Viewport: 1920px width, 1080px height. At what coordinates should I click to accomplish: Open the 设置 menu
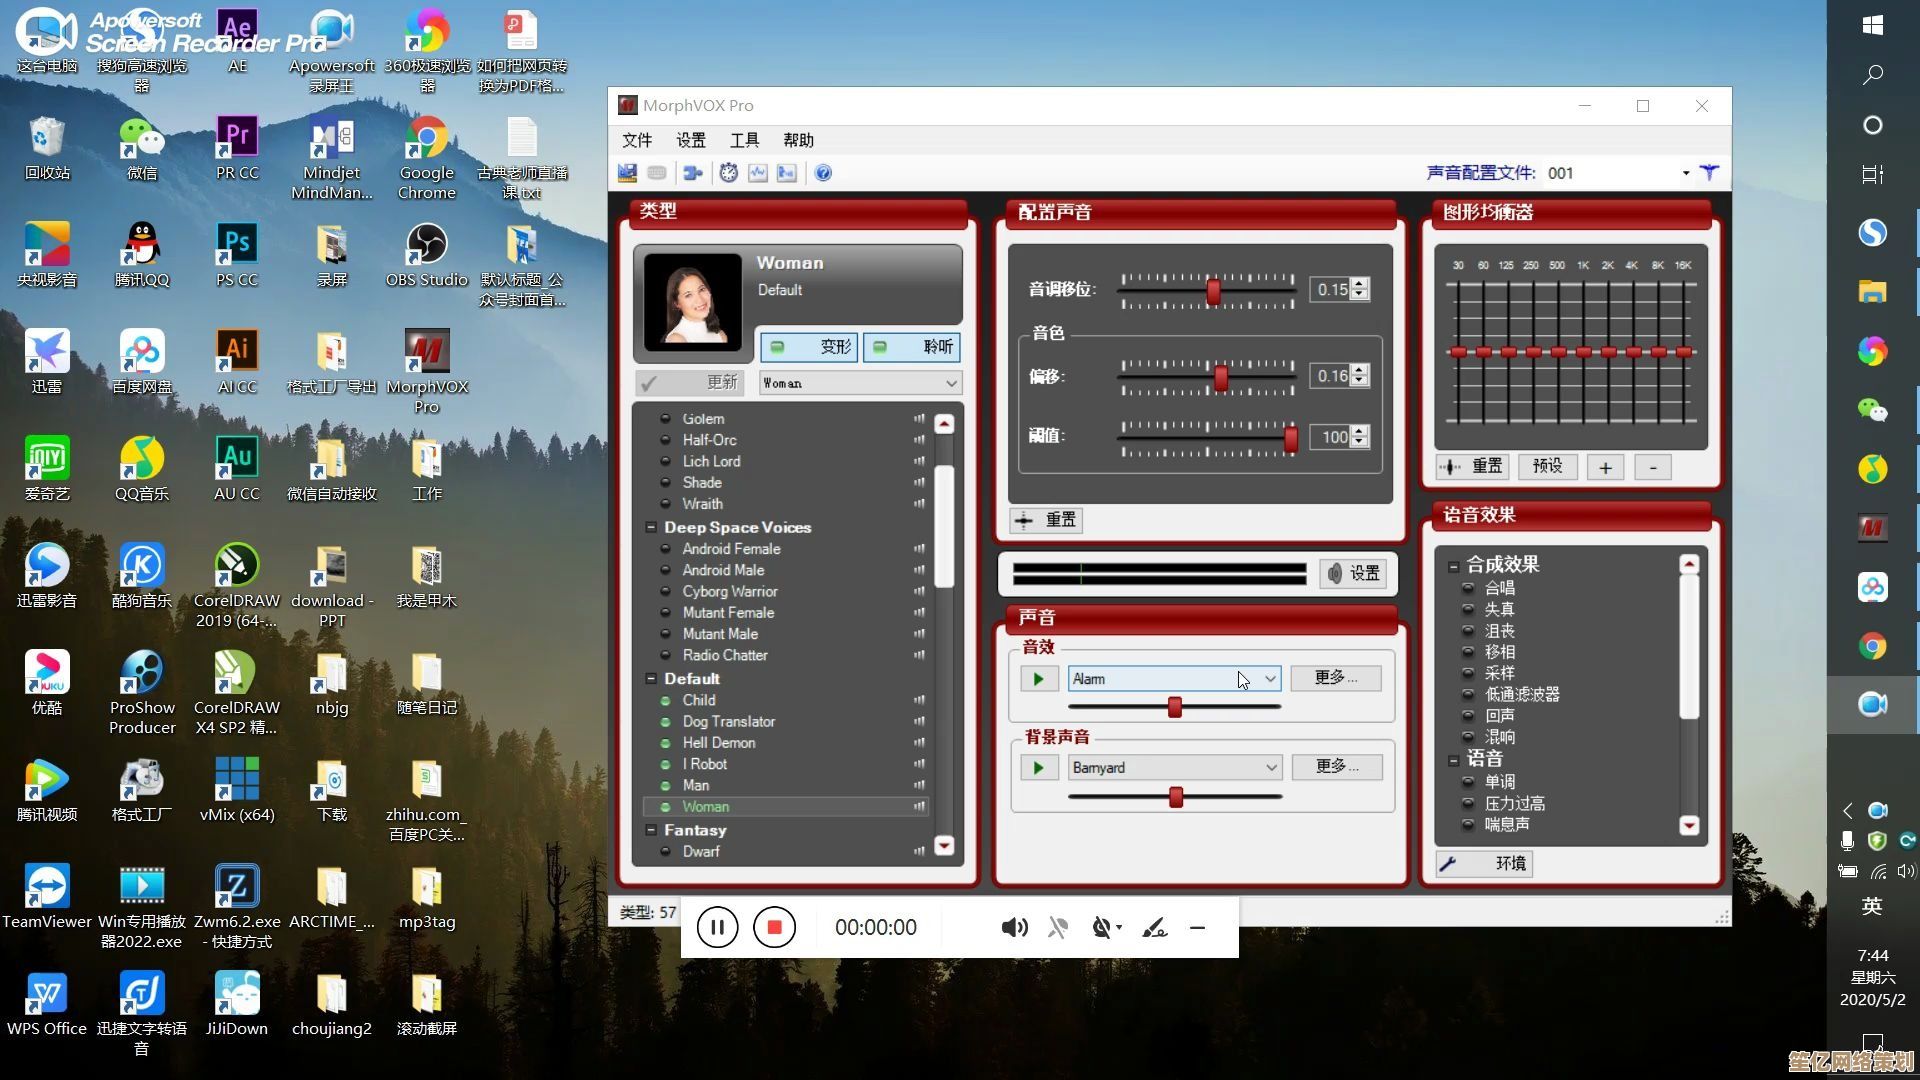click(690, 140)
